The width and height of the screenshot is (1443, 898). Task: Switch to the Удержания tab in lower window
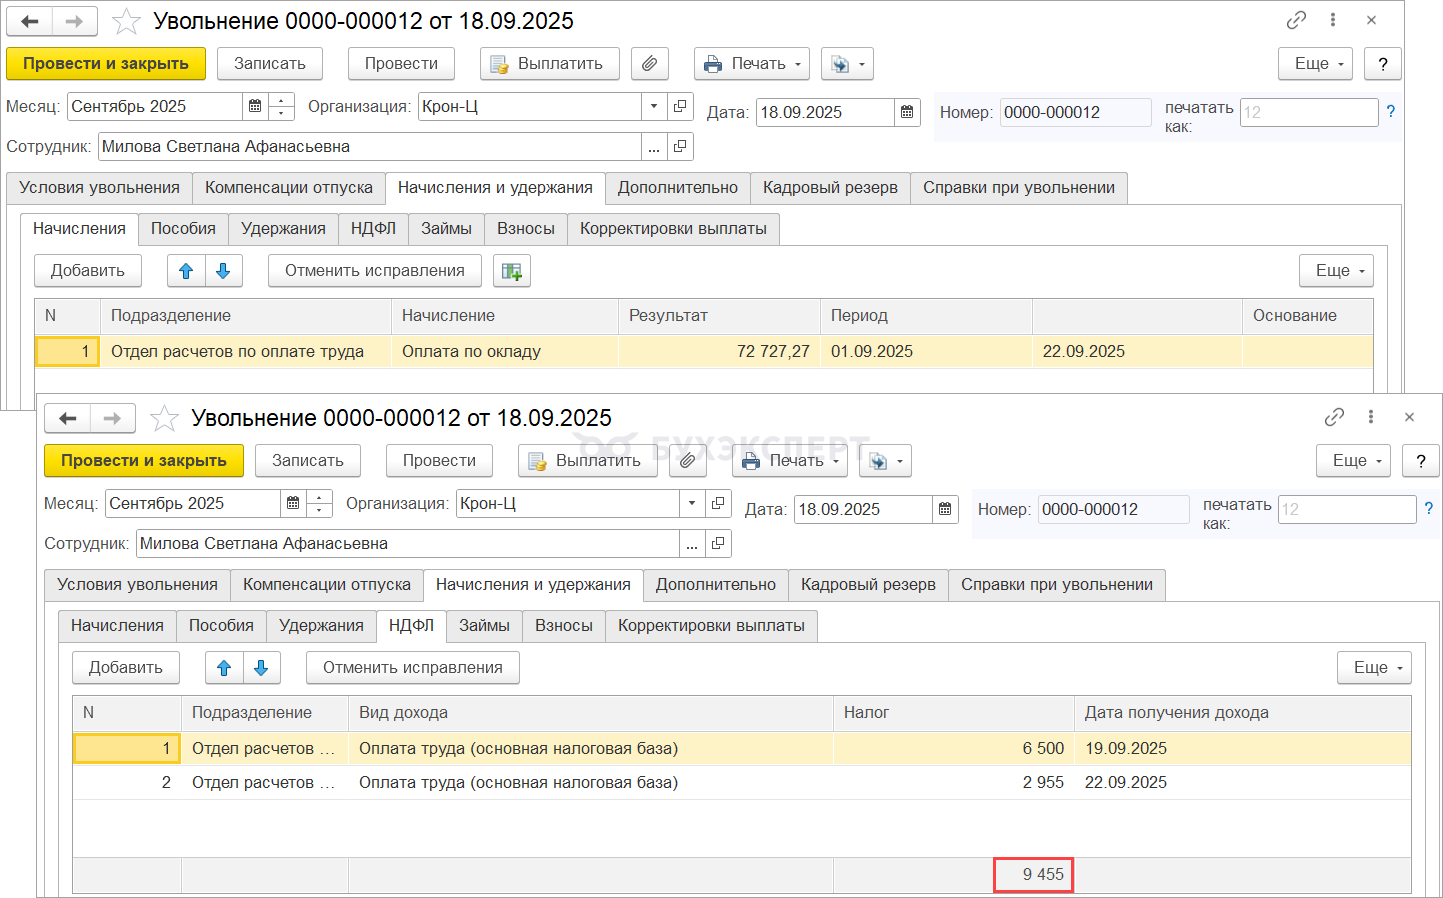tap(321, 626)
